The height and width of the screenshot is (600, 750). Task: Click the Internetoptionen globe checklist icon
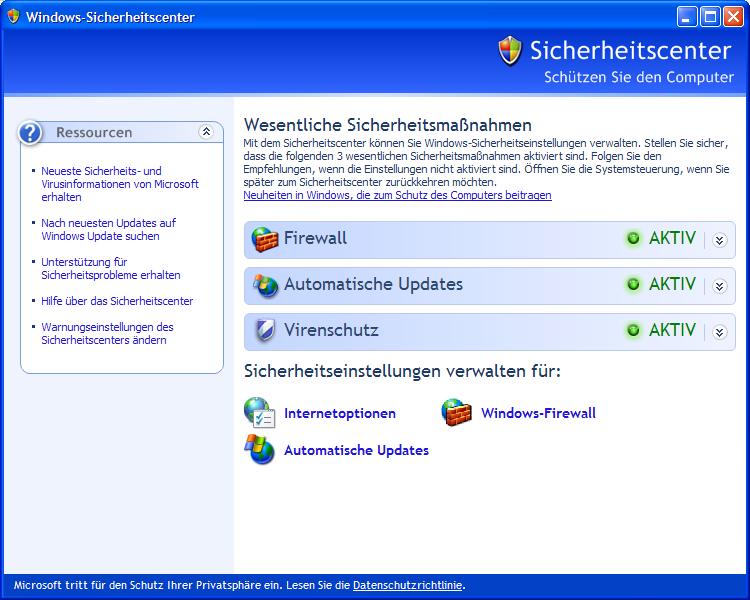pyautogui.click(x=259, y=412)
